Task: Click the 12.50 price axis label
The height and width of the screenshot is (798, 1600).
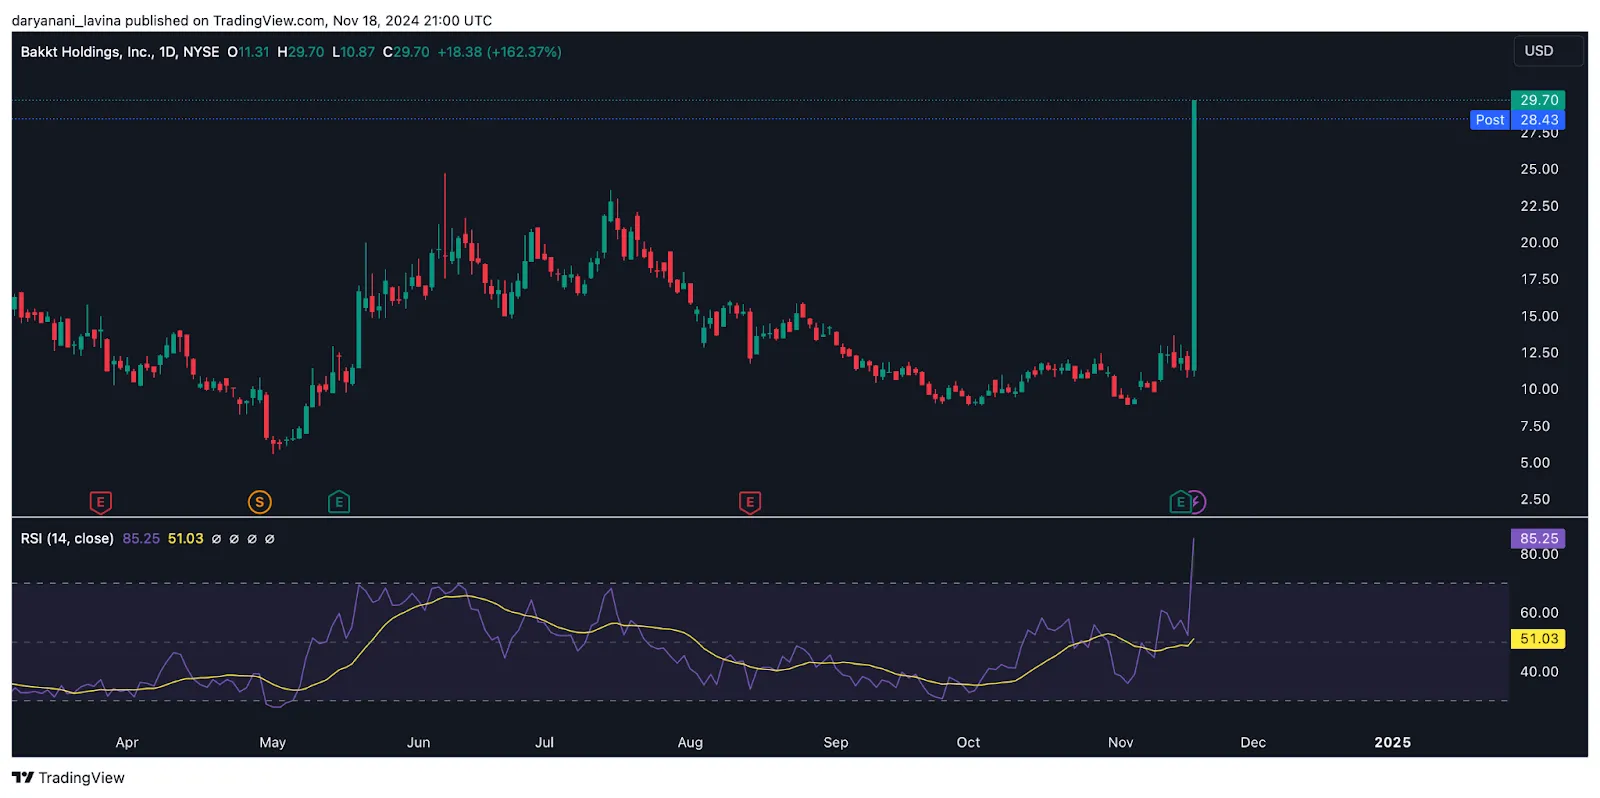Action: point(1539,353)
